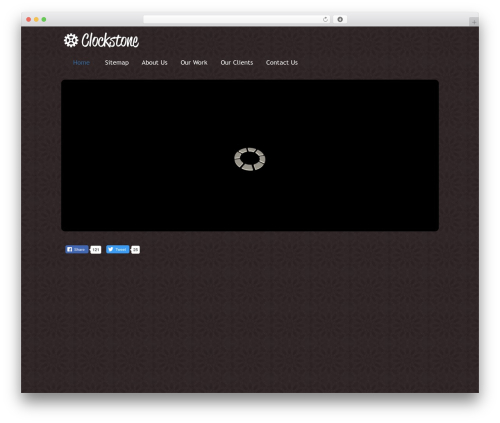Click the Twitter Tweet button

pyautogui.click(x=117, y=249)
